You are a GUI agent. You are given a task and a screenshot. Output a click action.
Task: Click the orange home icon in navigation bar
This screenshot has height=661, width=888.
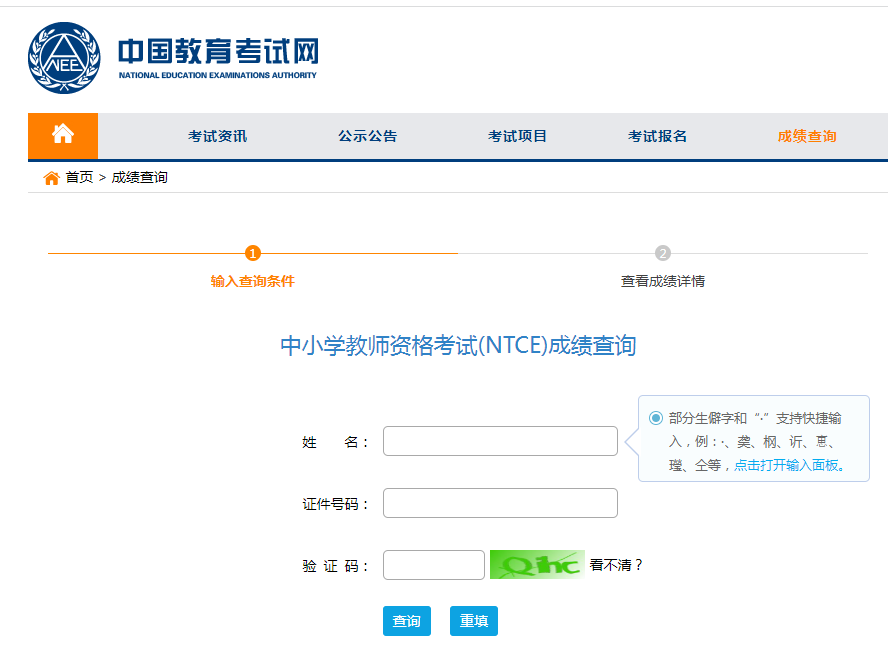click(63, 134)
